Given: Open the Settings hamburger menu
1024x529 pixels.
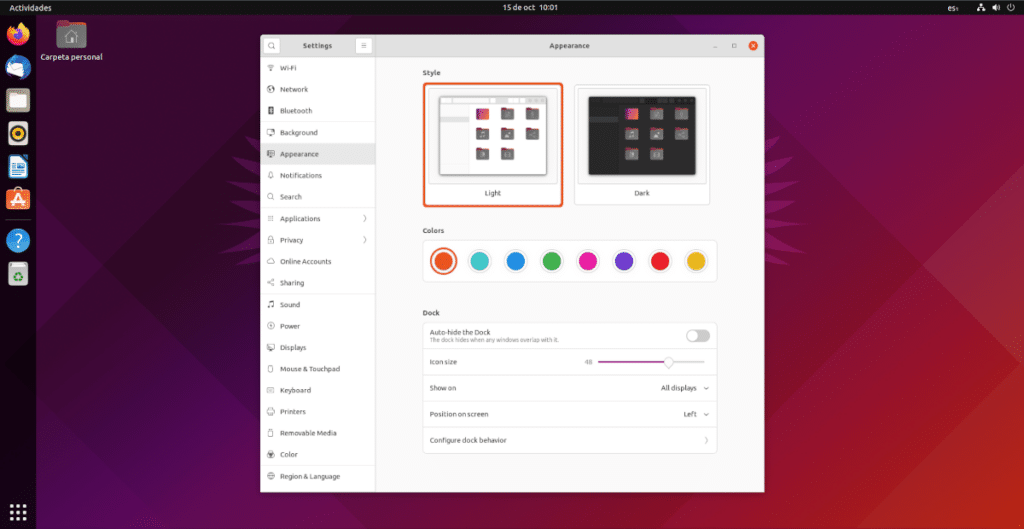Looking at the screenshot, I should (364, 46).
